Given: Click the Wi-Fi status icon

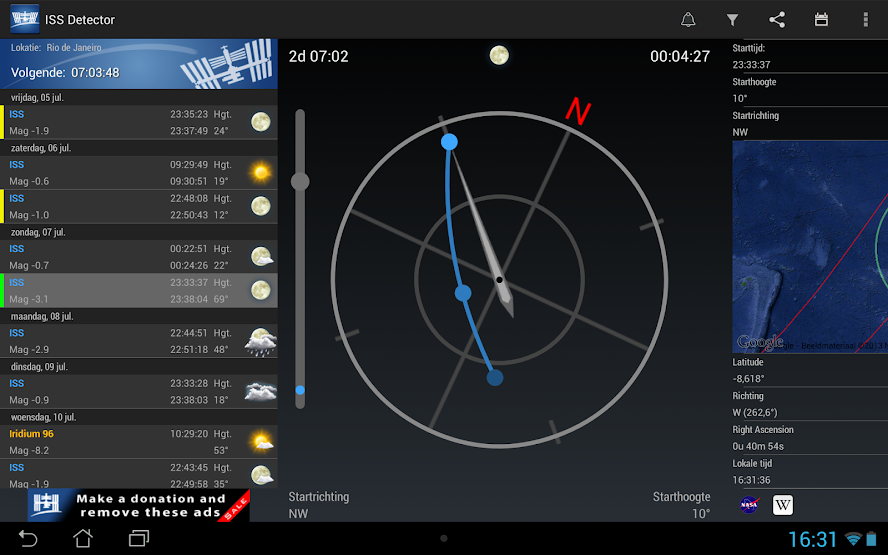Looking at the screenshot, I should click(853, 539).
